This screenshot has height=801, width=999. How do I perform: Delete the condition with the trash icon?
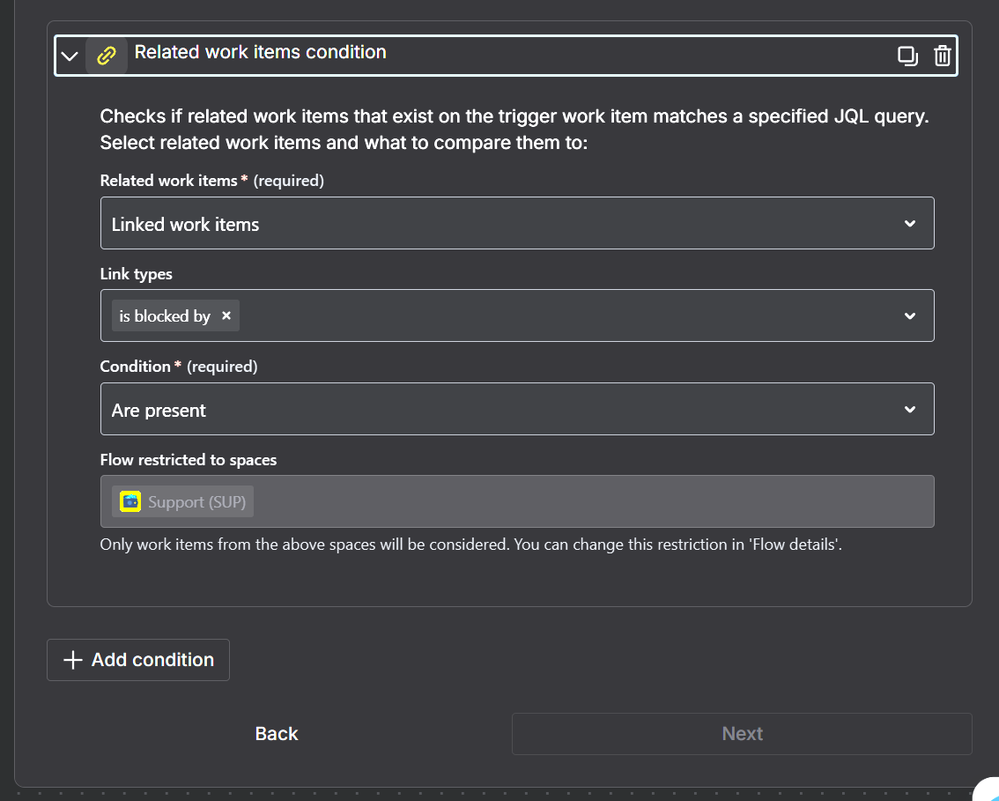(x=942, y=56)
